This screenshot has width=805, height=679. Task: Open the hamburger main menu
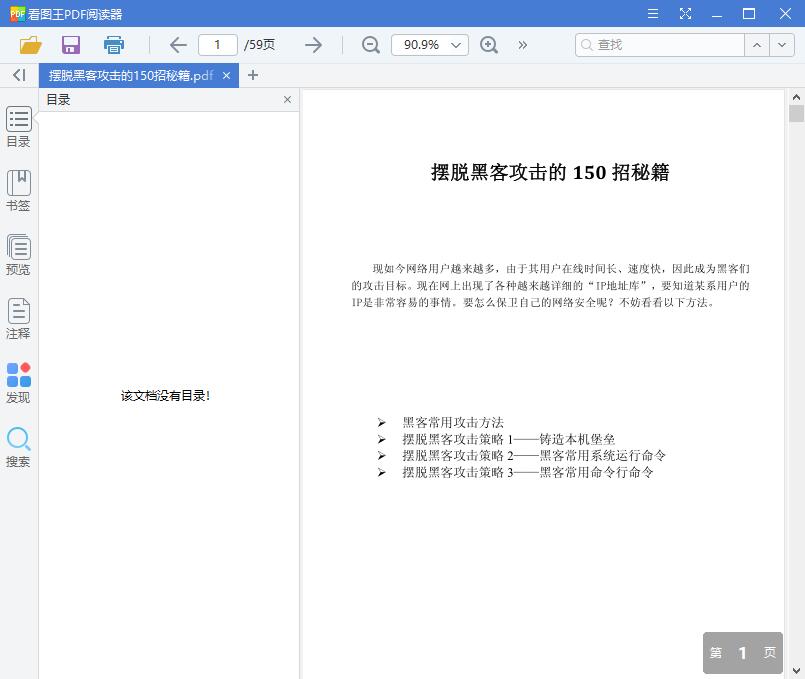pyautogui.click(x=652, y=14)
